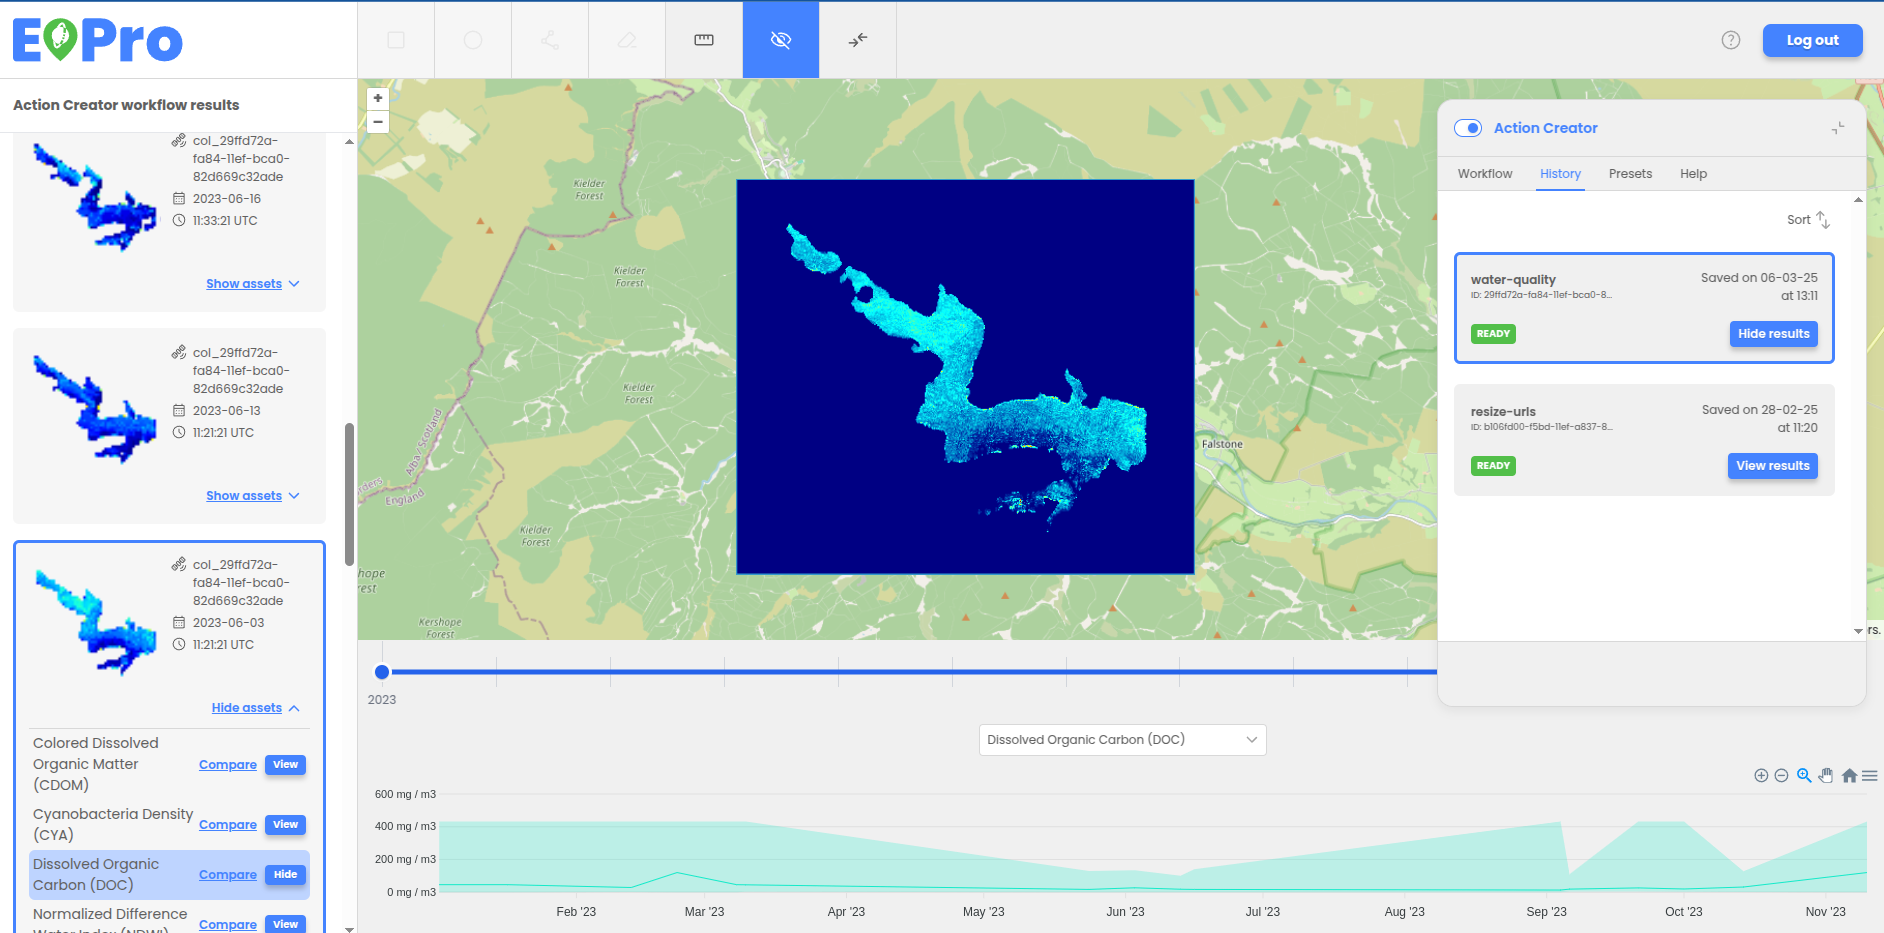The image size is (1884, 933).
Task: Open the Dissolved Organic Carbon dropdown selector
Action: coord(1122,739)
